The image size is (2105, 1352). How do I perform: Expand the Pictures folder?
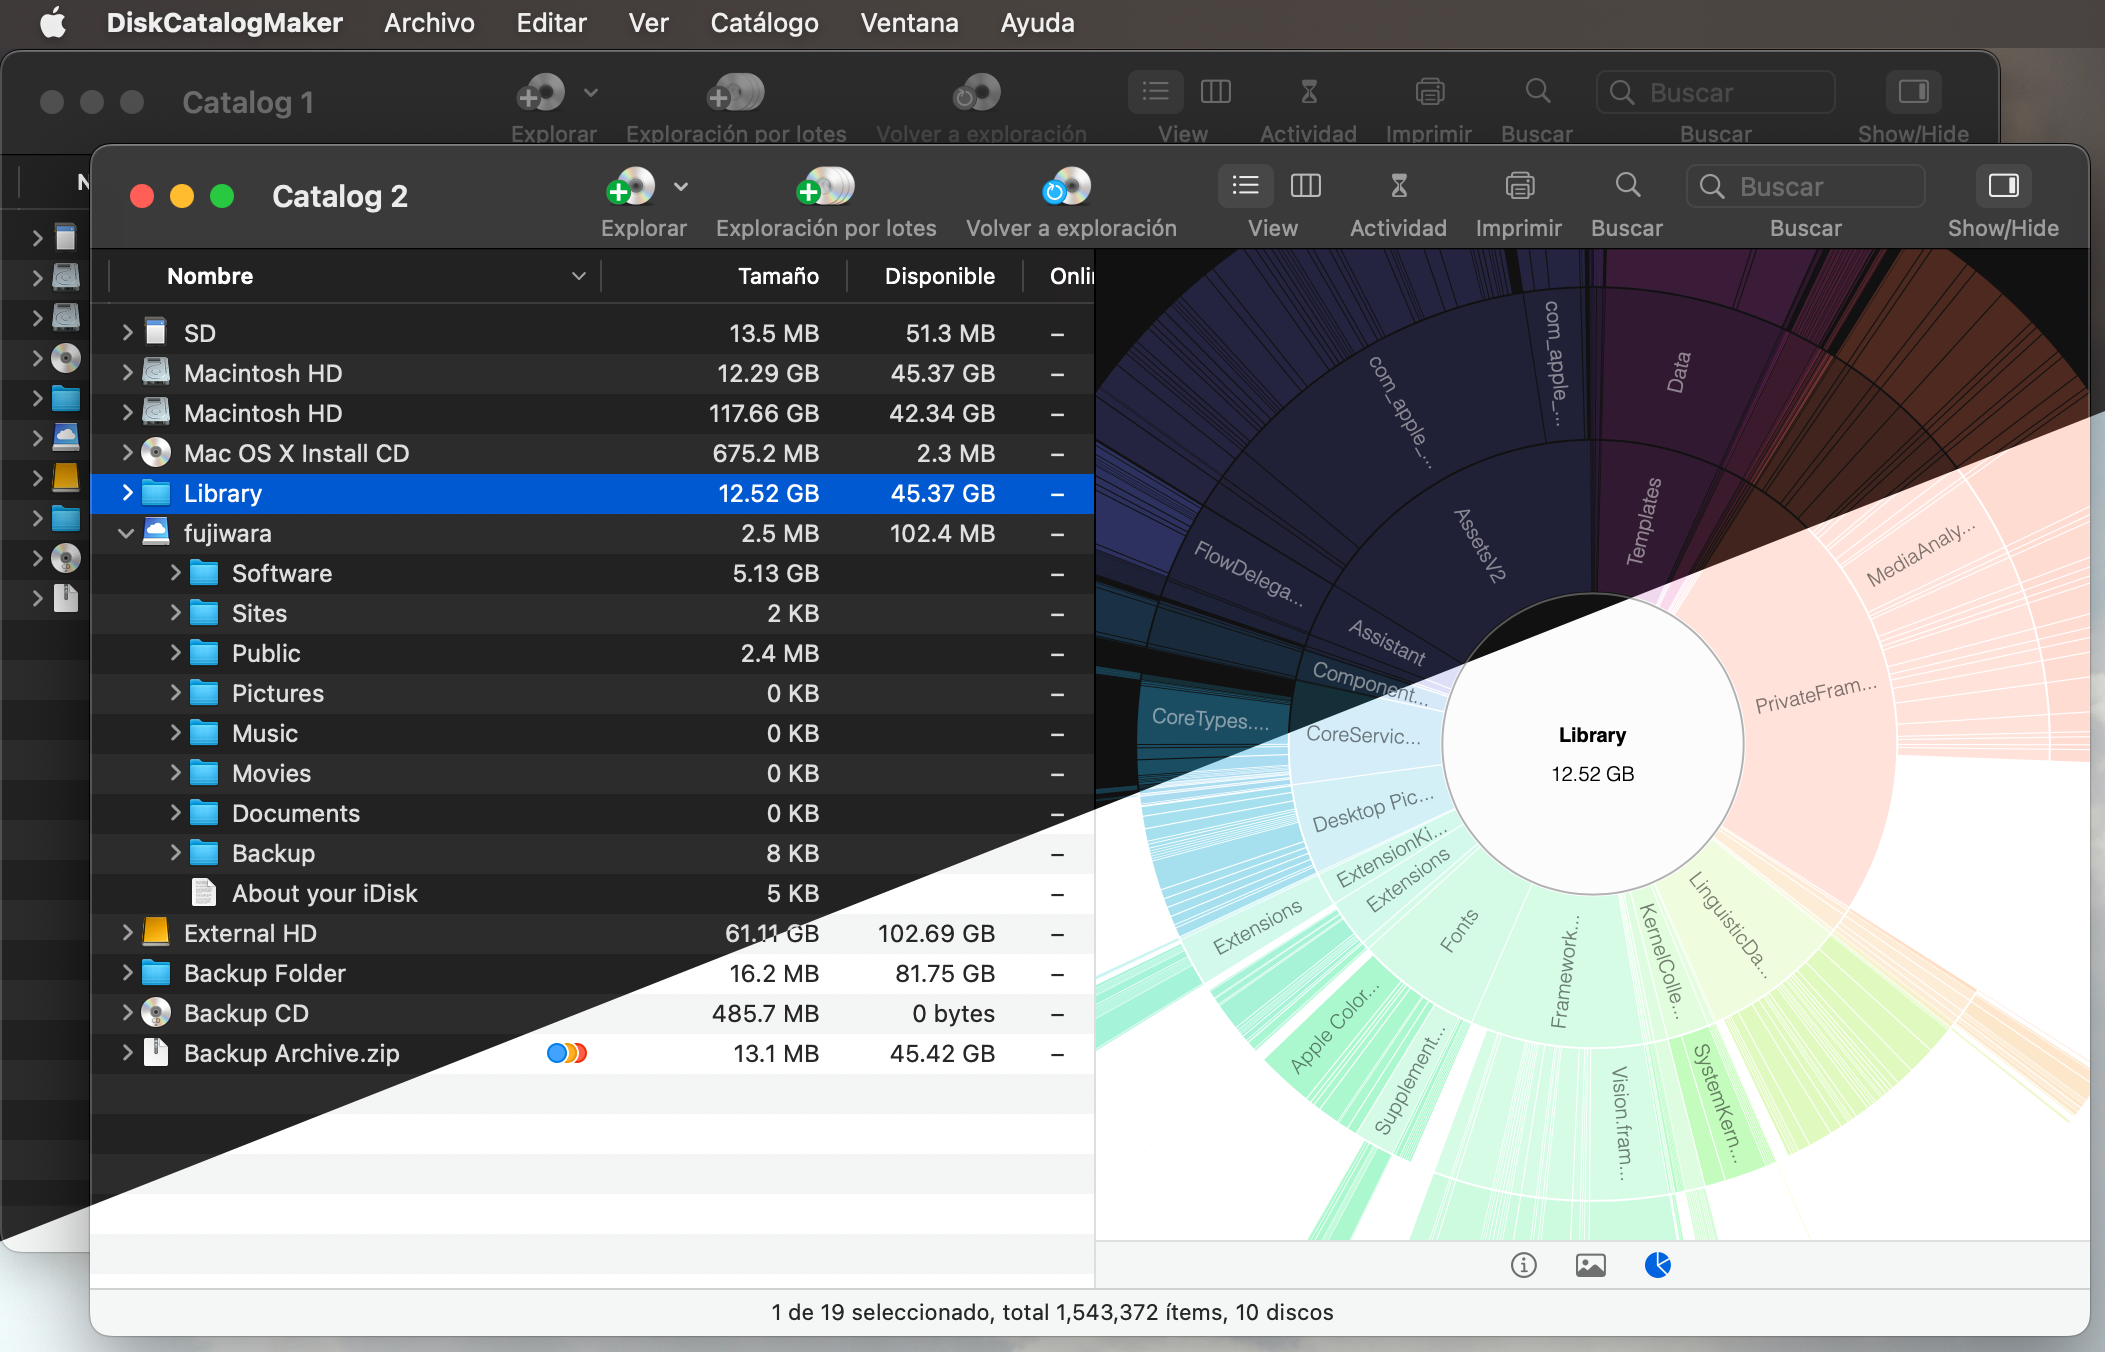[x=175, y=693]
